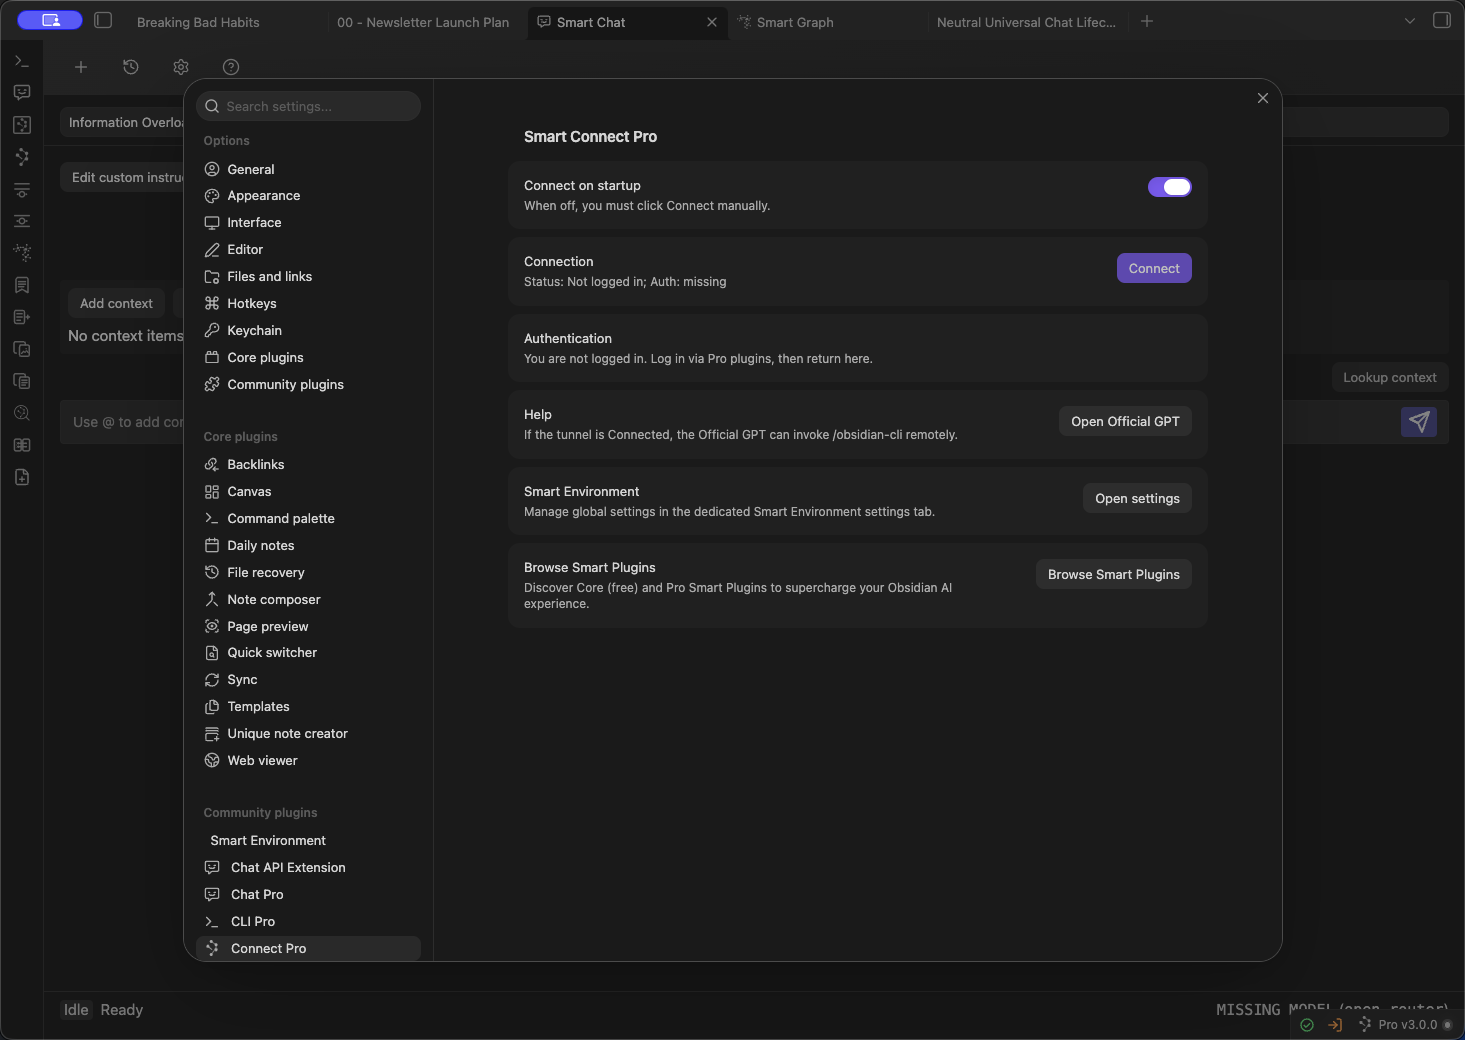Viewport: 1465px width, 1040px height.
Task: Switch to Breaking Bad Habits tab
Action: [198, 22]
